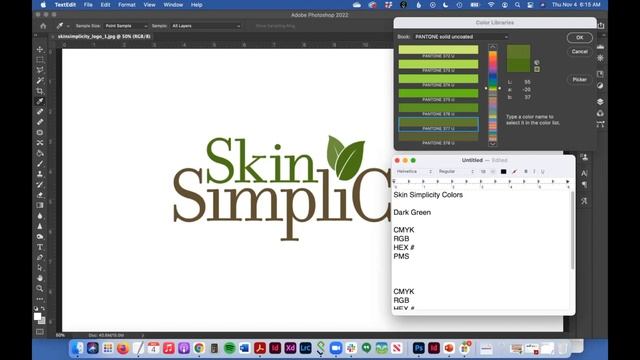The width and height of the screenshot is (640, 360).
Task: Toggle Italic in TextEdit toolbar
Action: (x=534, y=171)
